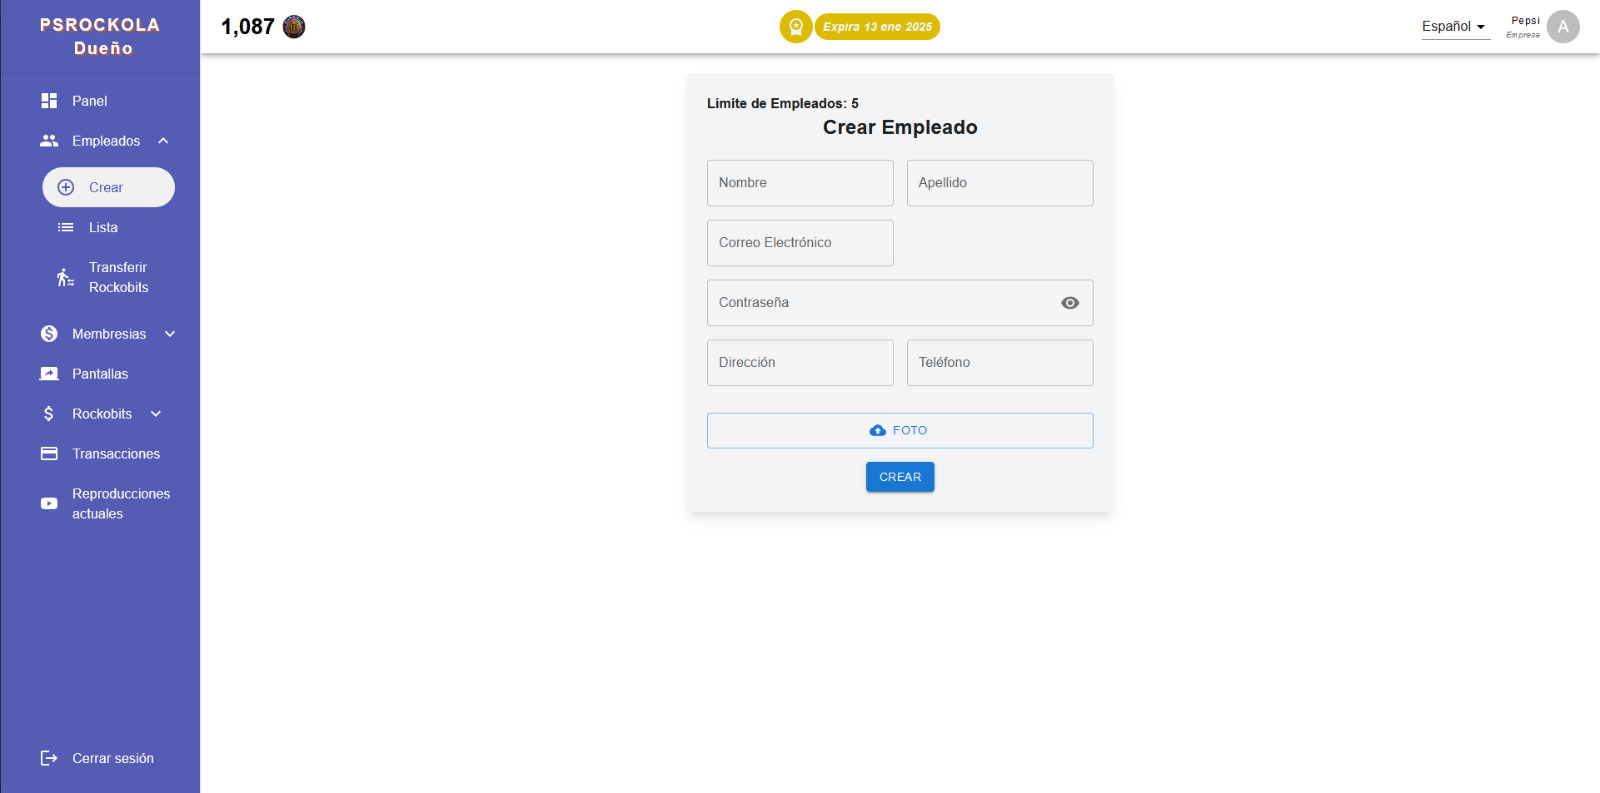
Task: Submit the form with CREAR button
Action: 900,477
